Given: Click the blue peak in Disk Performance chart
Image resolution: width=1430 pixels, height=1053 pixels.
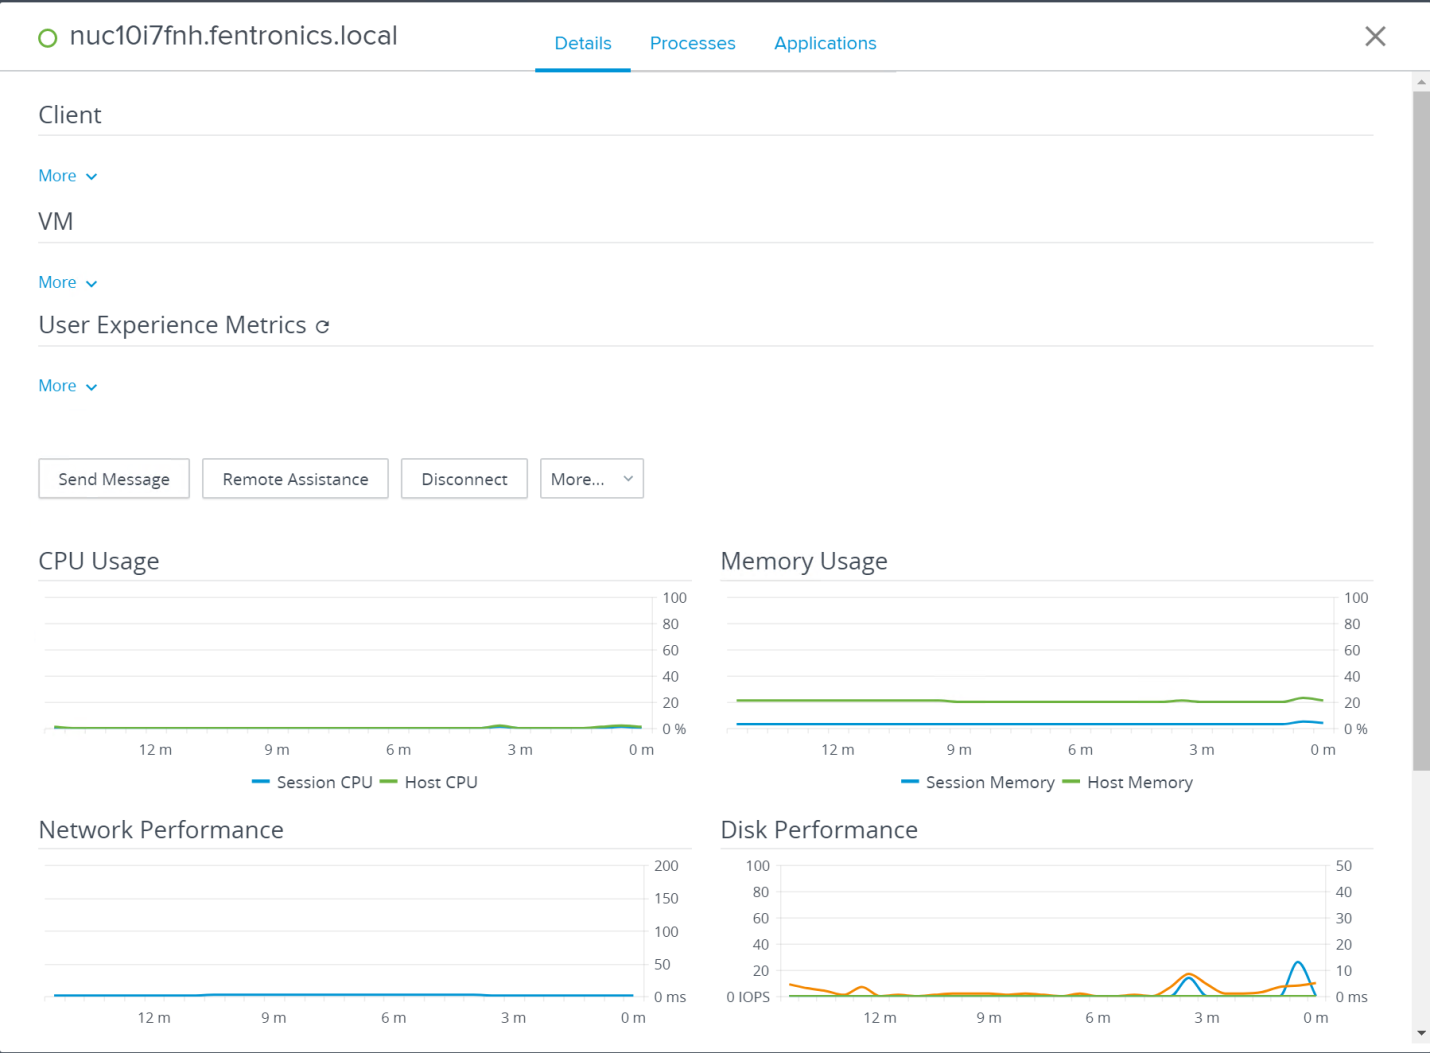Looking at the screenshot, I should pyautogui.click(x=1298, y=964).
